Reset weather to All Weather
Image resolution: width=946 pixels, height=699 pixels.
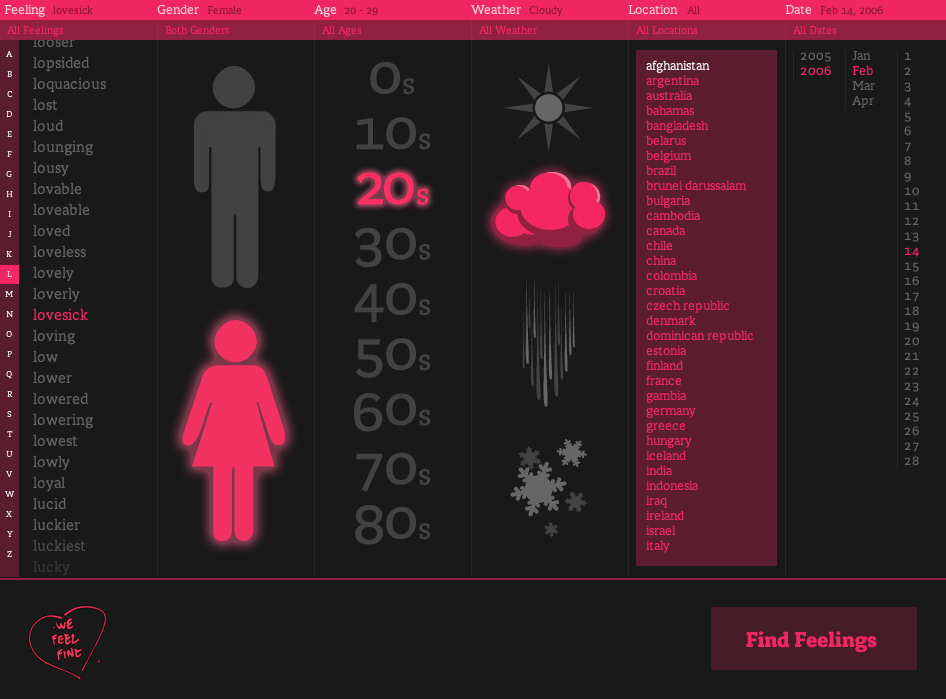tap(508, 31)
